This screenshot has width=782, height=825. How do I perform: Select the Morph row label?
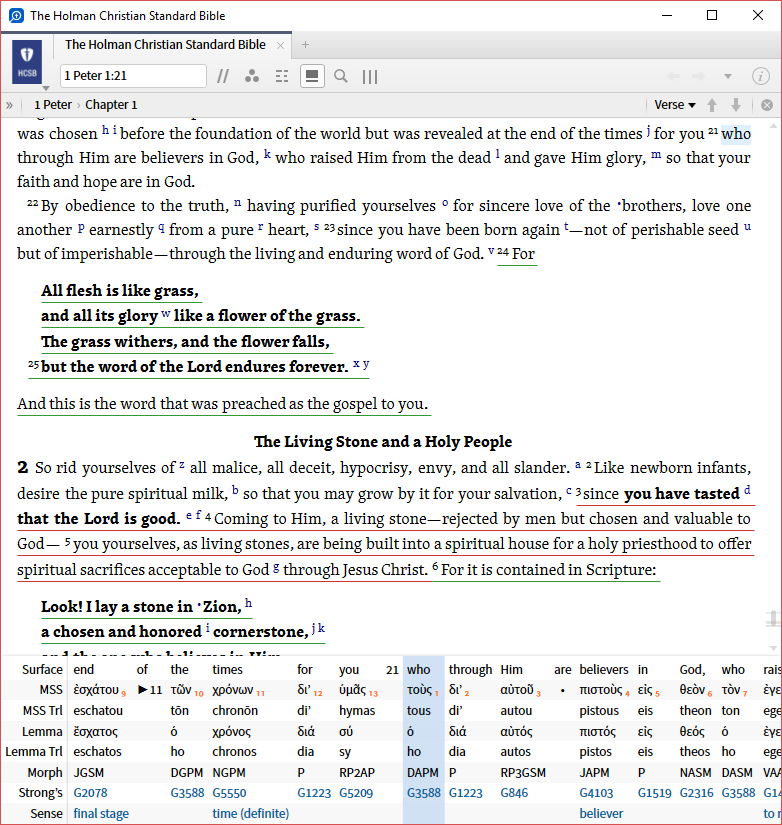click(x=45, y=772)
